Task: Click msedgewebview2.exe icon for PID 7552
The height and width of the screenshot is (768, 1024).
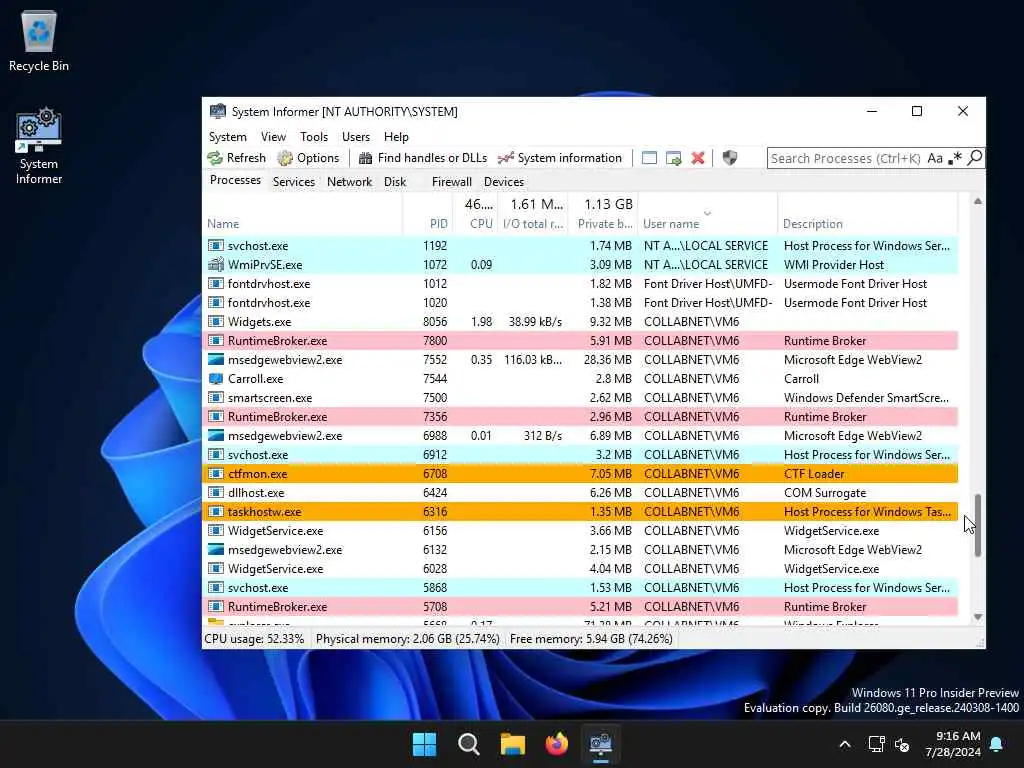Action: pyautogui.click(x=216, y=359)
